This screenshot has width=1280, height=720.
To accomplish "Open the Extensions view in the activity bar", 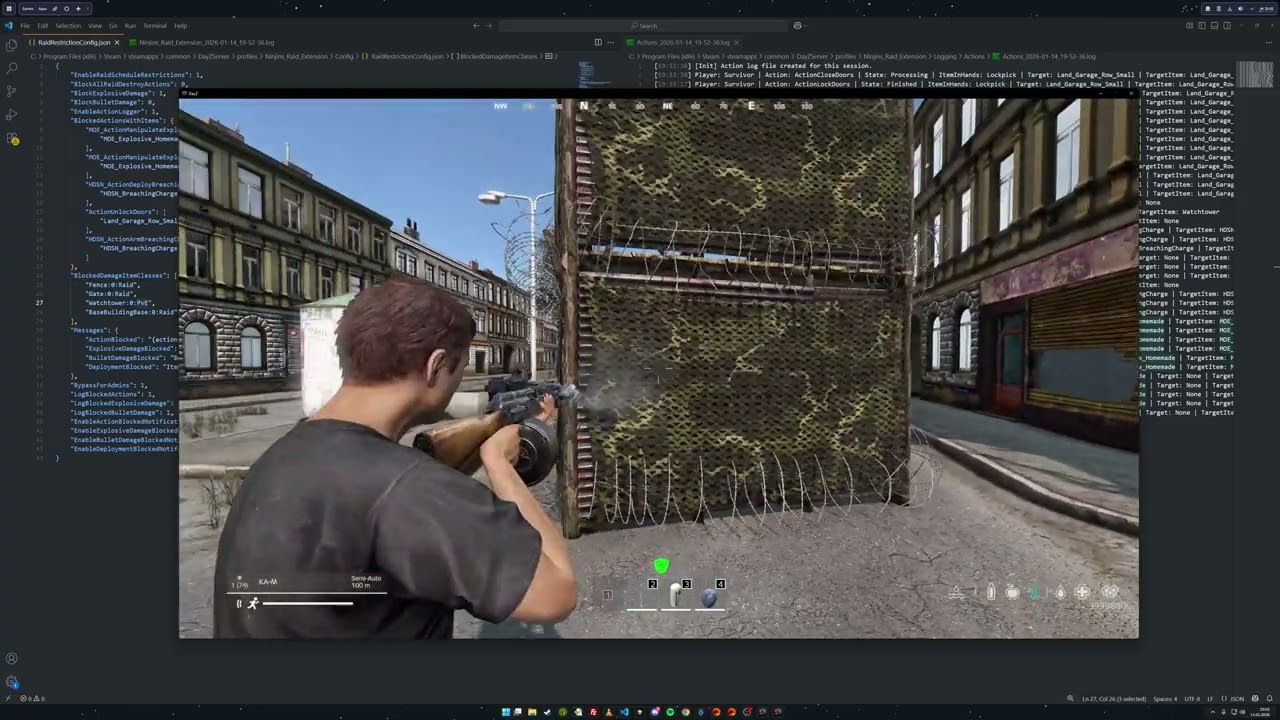I will pyautogui.click(x=11, y=139).
